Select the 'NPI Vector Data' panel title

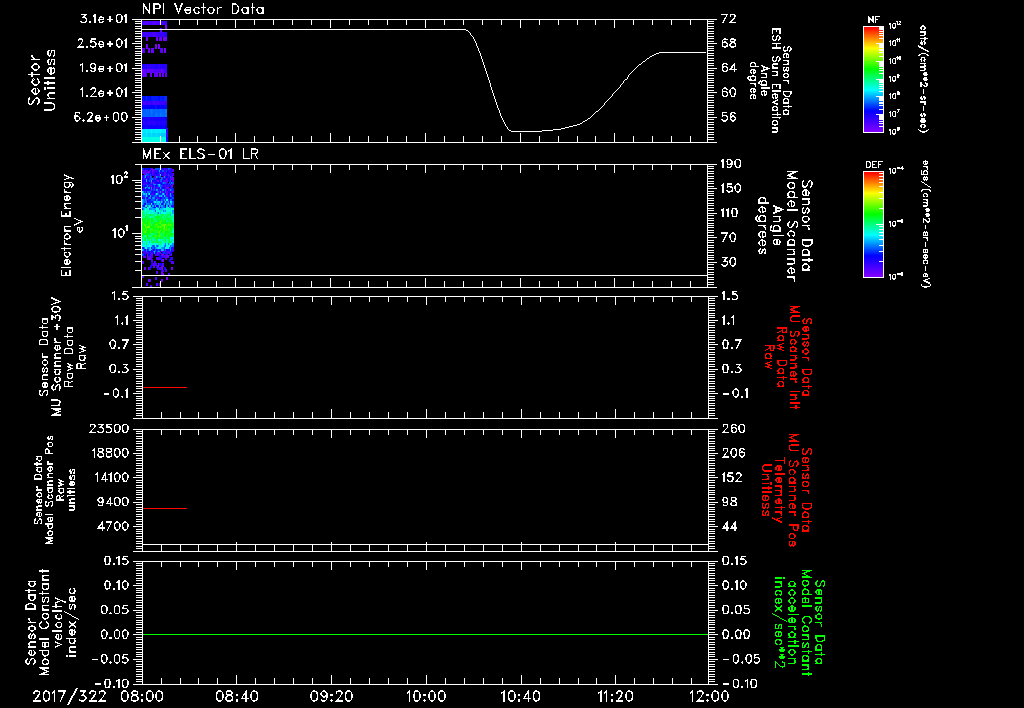(203, 9)
